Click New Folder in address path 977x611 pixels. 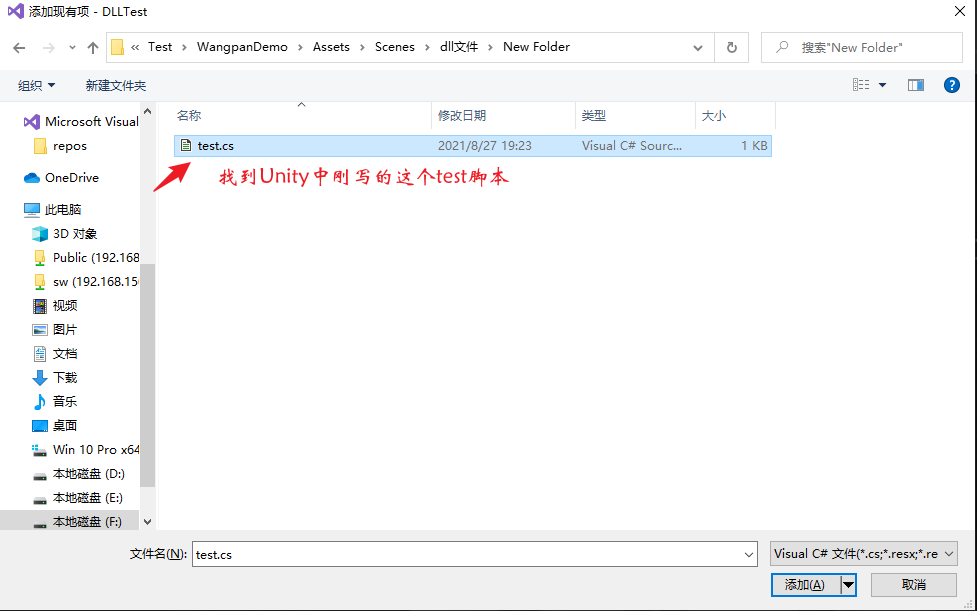tap(536, 47)
